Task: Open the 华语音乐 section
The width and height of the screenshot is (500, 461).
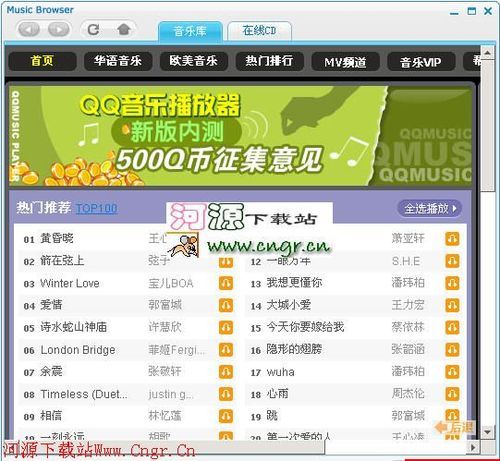Action: (x=118, y=61)
